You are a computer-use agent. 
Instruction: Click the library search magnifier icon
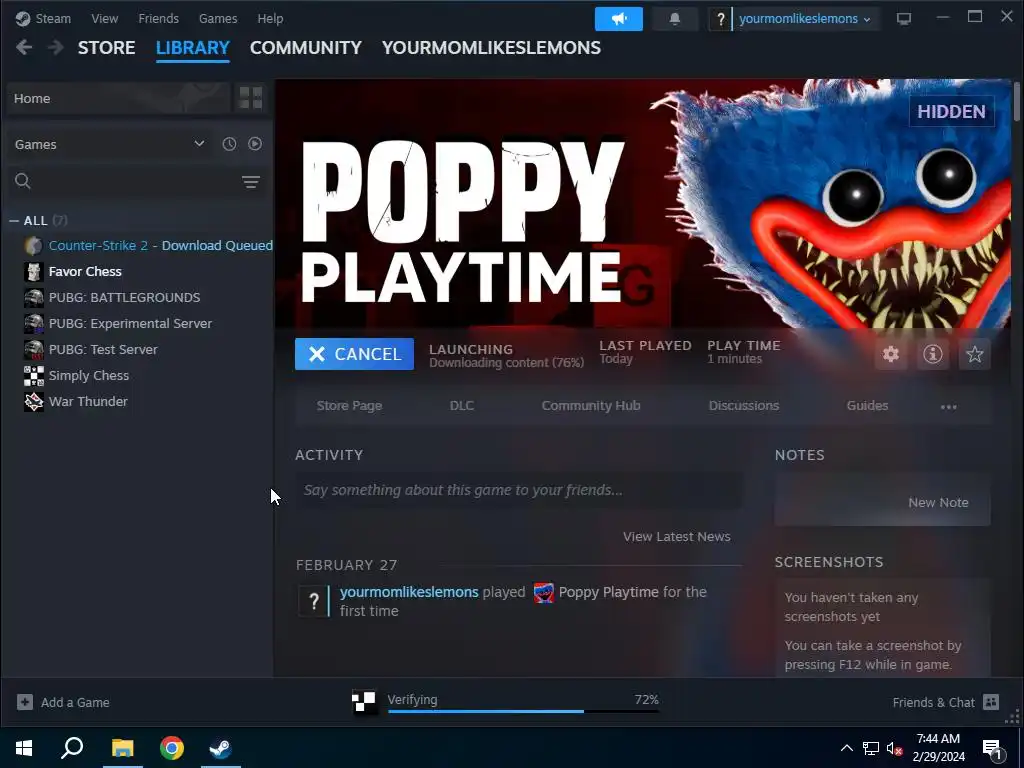[23, 181]
